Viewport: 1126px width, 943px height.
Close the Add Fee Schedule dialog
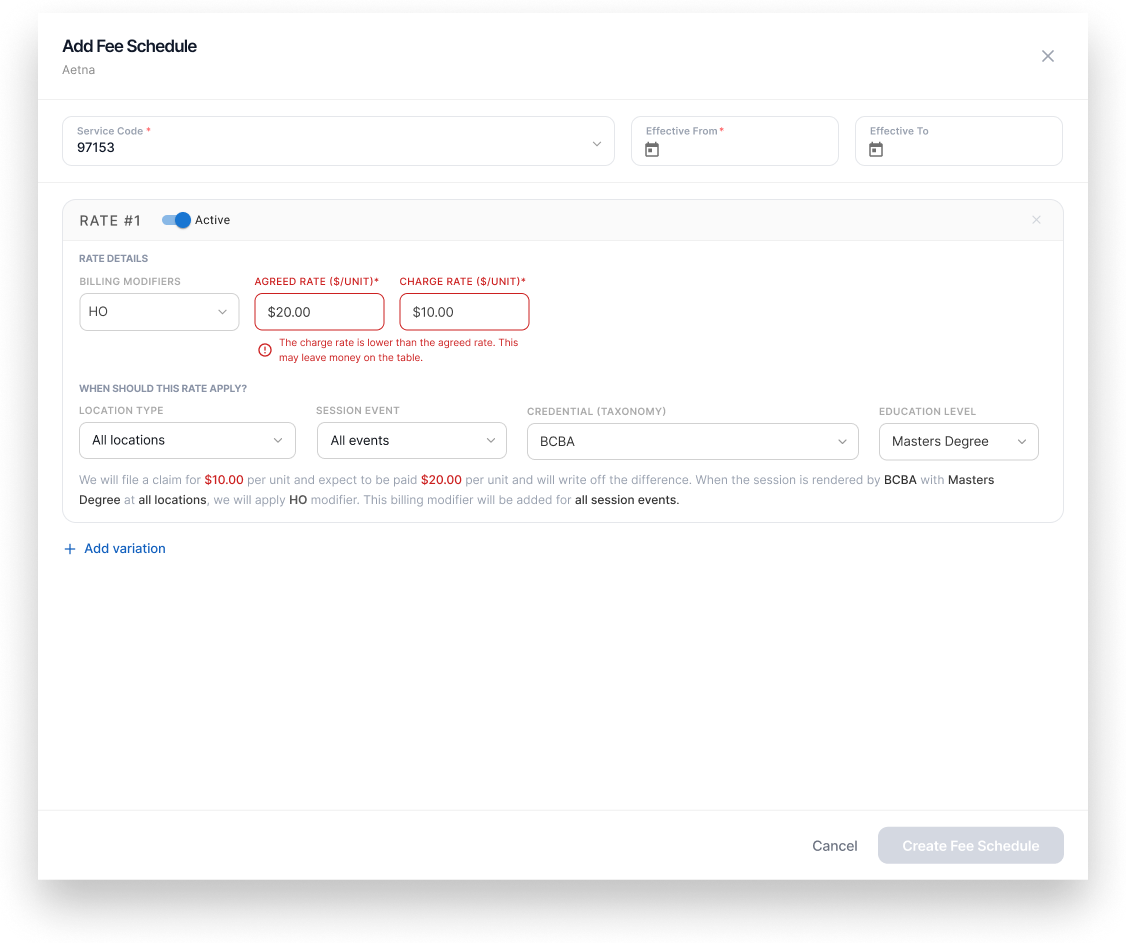pos(1047,56)
